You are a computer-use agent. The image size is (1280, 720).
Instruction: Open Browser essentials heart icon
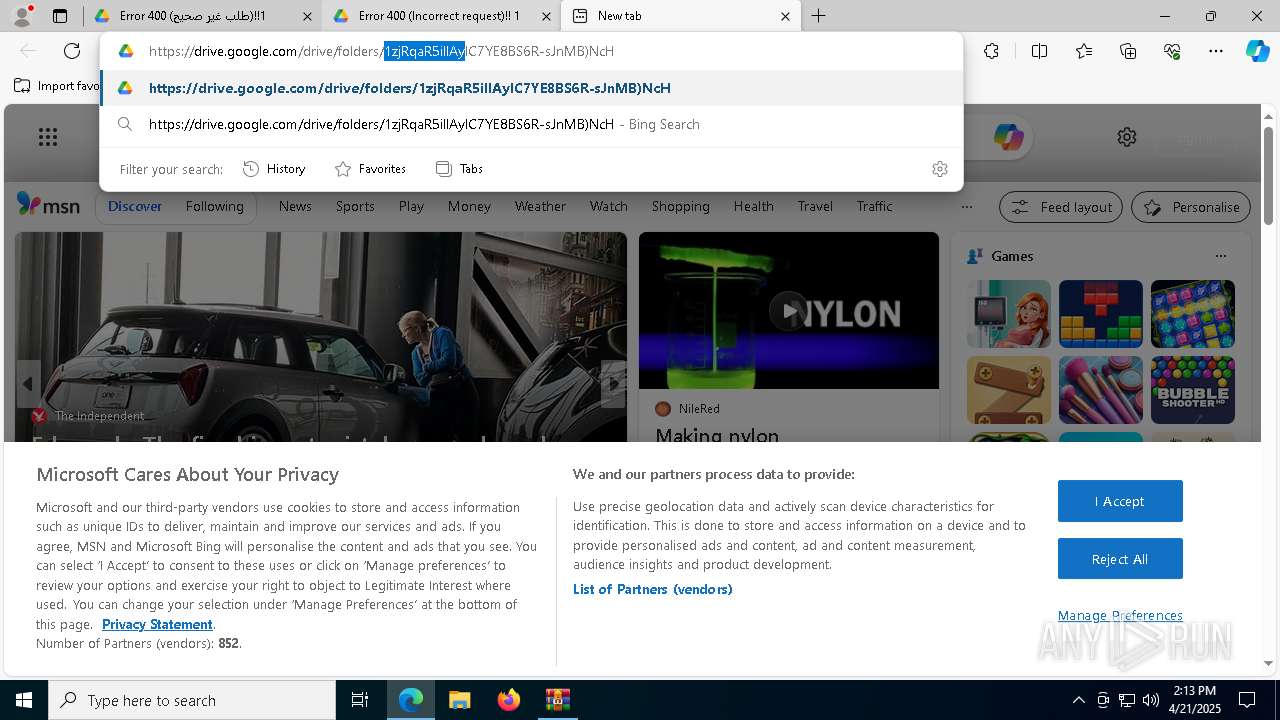1172,51
